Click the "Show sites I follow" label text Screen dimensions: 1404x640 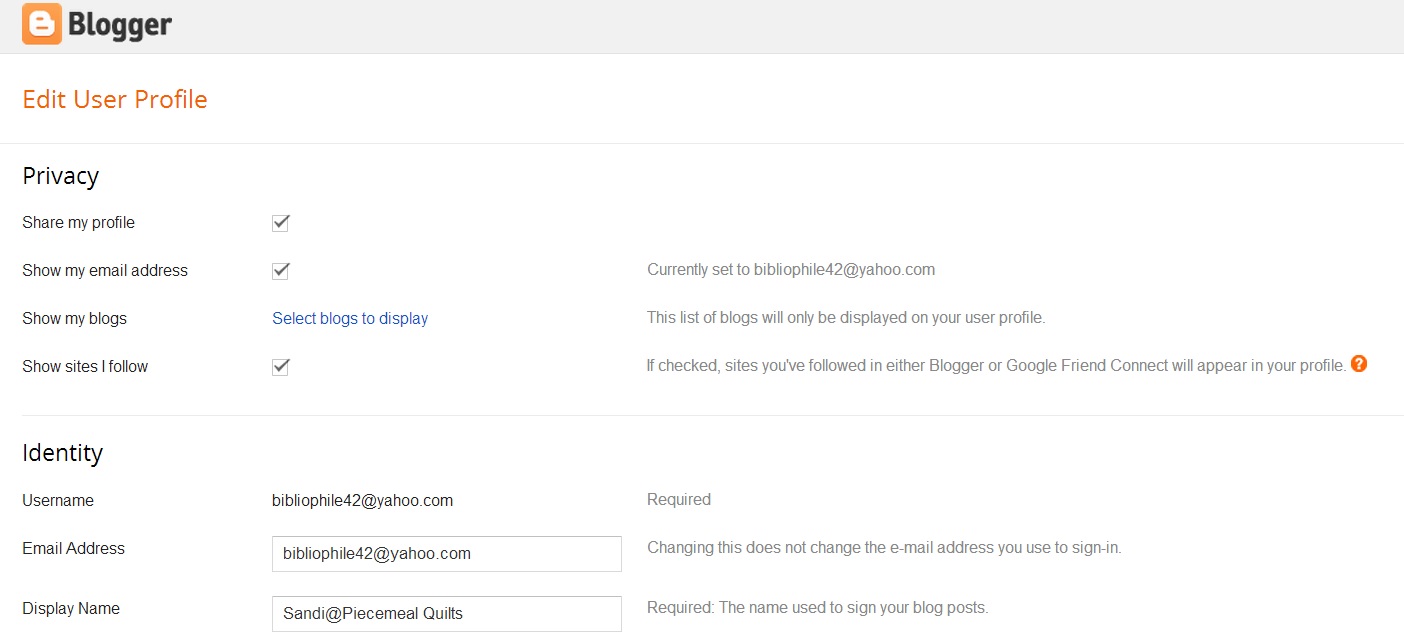[85, 367]
